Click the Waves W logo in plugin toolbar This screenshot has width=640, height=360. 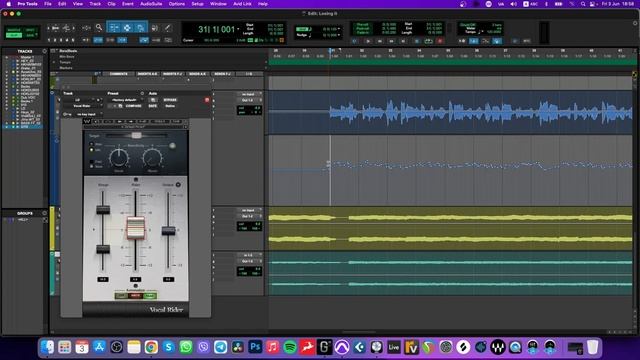pyautogui.click(x=87, y=122)
